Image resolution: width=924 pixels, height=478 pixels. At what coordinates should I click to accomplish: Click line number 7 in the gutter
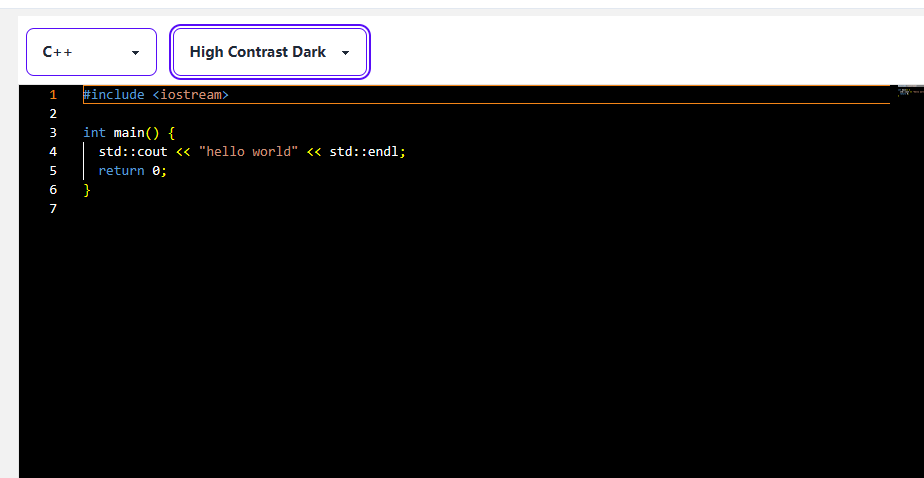point(53,209)
